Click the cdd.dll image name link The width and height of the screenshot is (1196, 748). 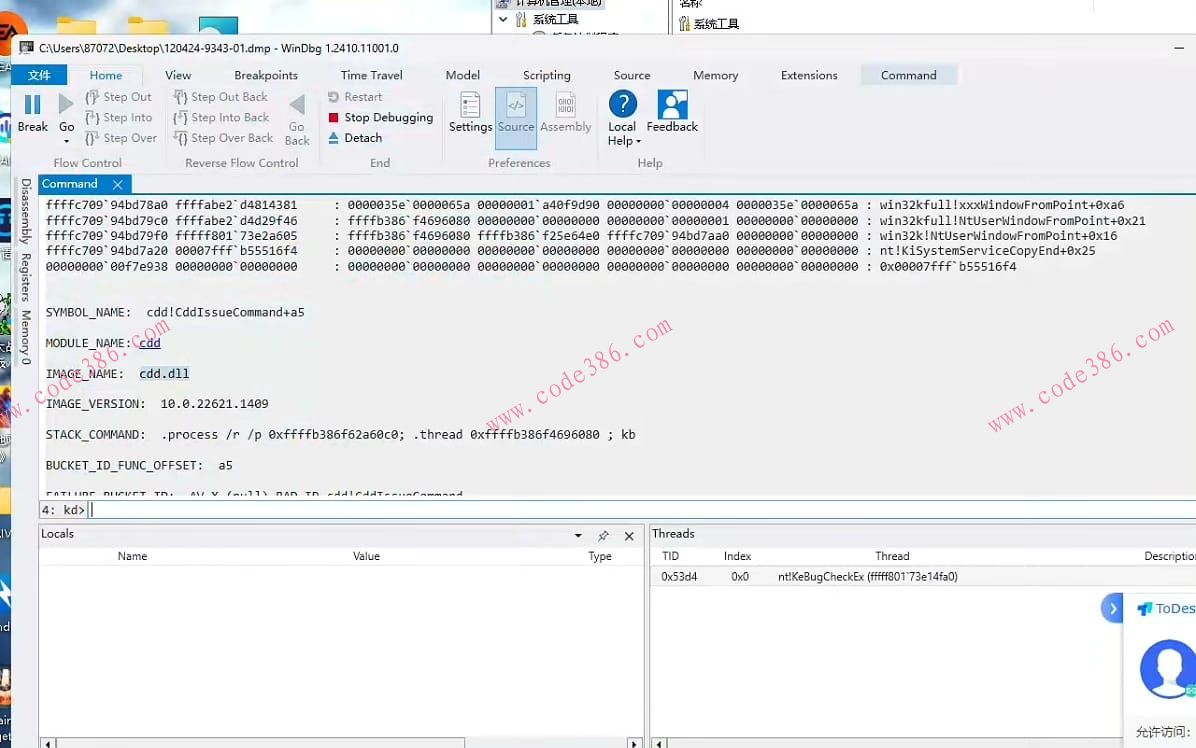[164, 374]
